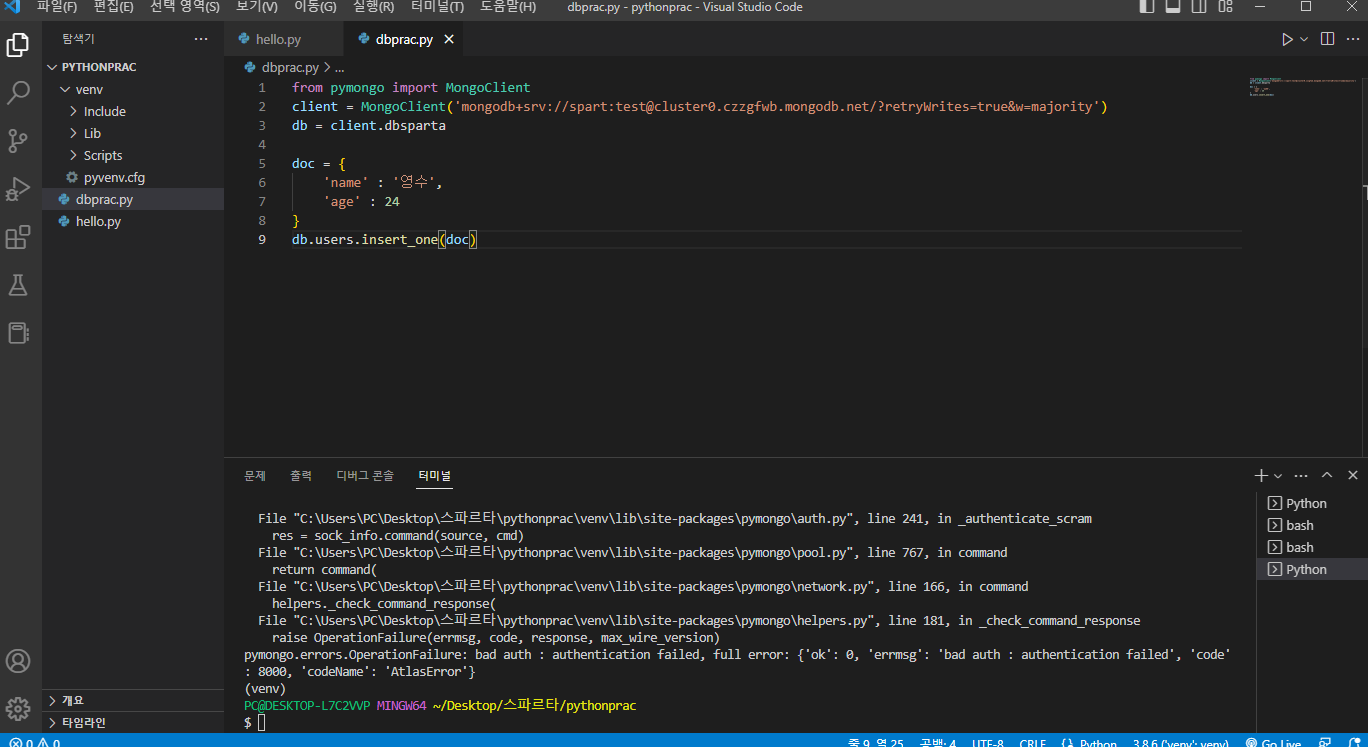Open the Explorer's more actions ellipsis
Screen dimensions: 1368x747
click(201, 39)
